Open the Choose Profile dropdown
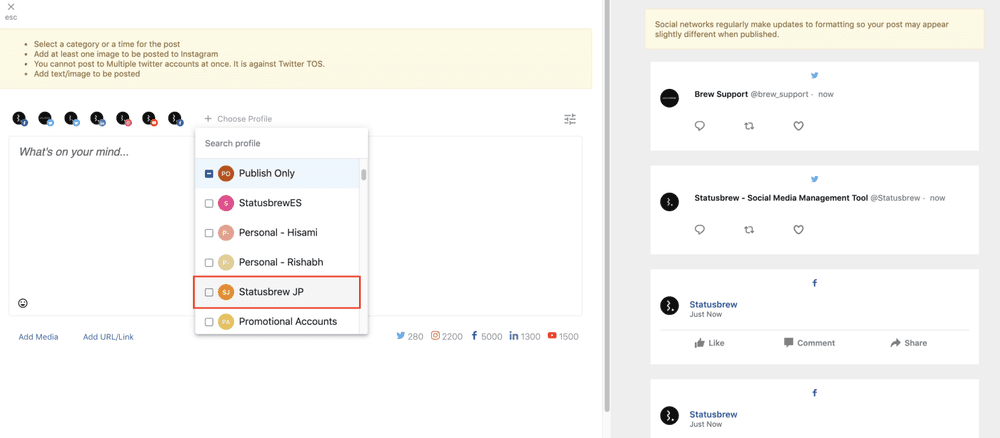 pyautogui.click(x=238, y=119)
